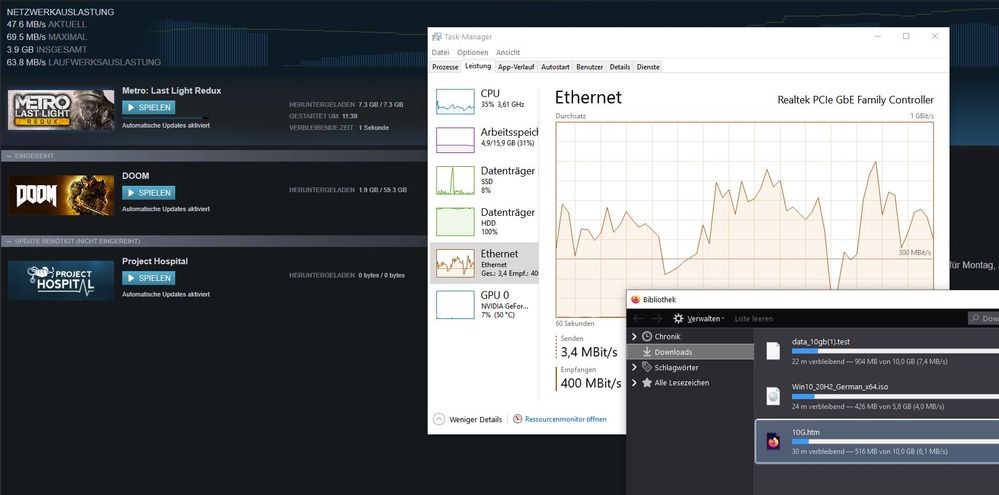The width and height of the screenshot is (999, 495).
Task: Select the Arbeitsspeicher graph thumbnail
Action: (x=455, y=140)
